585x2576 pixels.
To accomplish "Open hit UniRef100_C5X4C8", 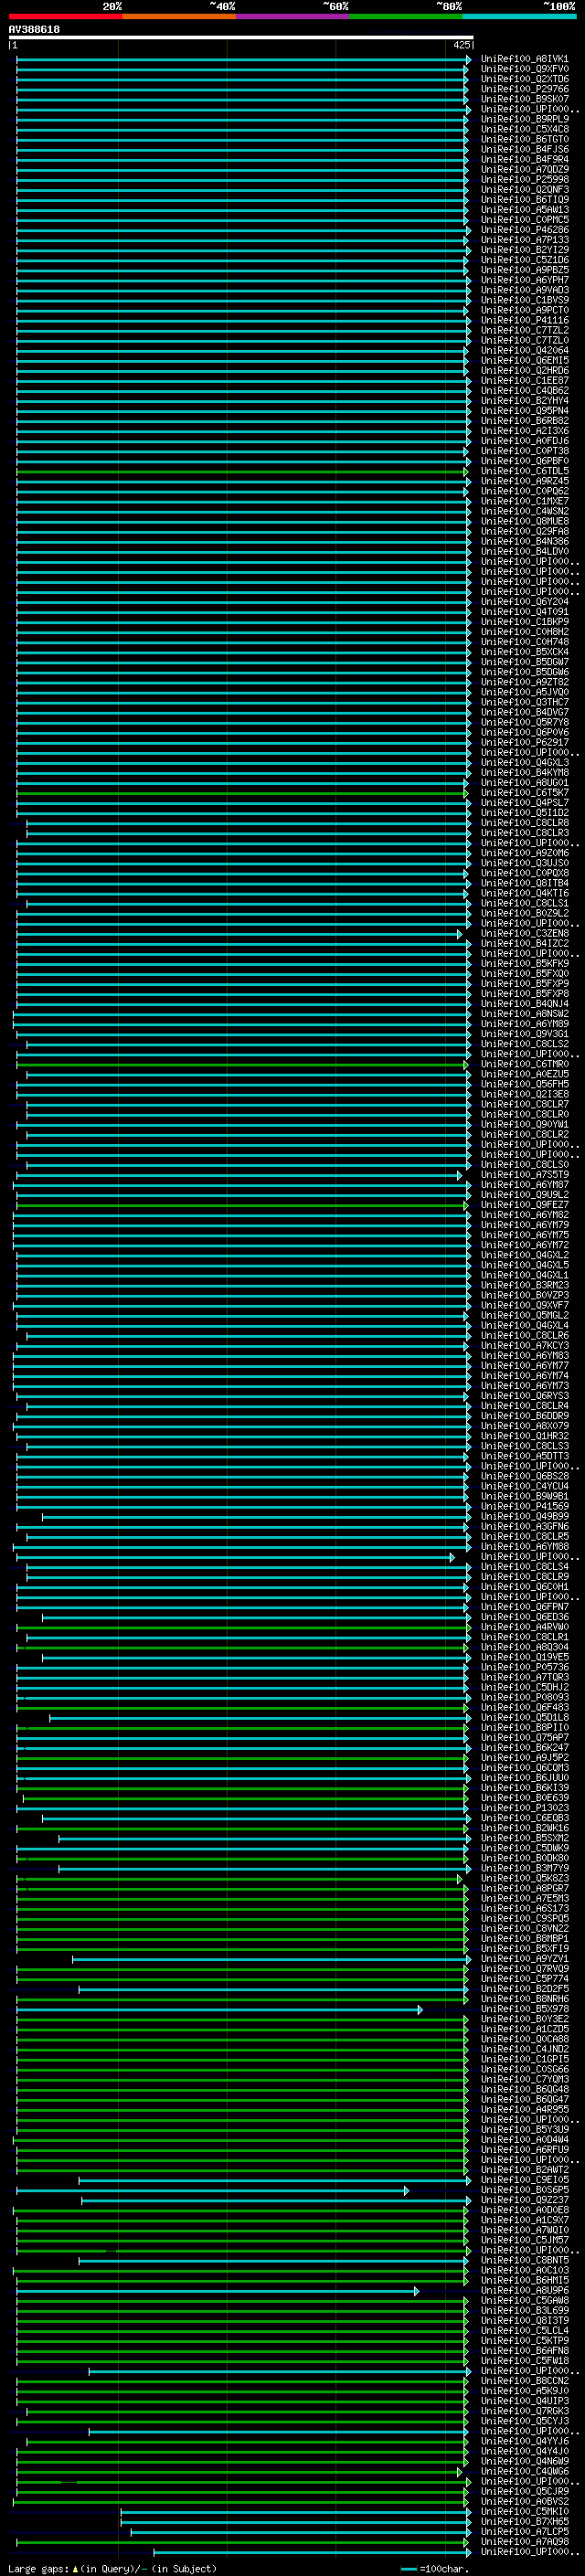I will (x=525, y=129).
